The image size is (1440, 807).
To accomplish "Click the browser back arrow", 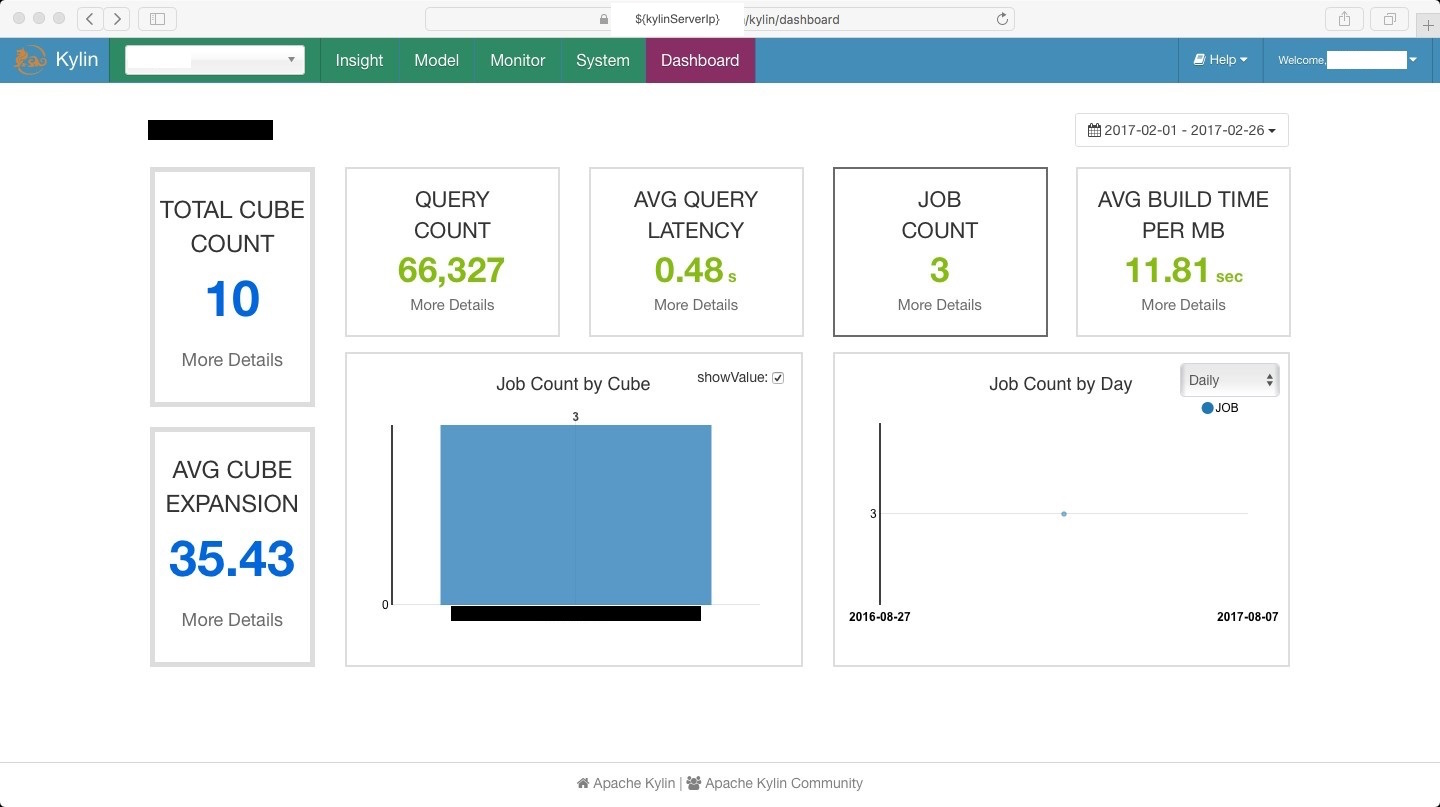I will (90, 18).
